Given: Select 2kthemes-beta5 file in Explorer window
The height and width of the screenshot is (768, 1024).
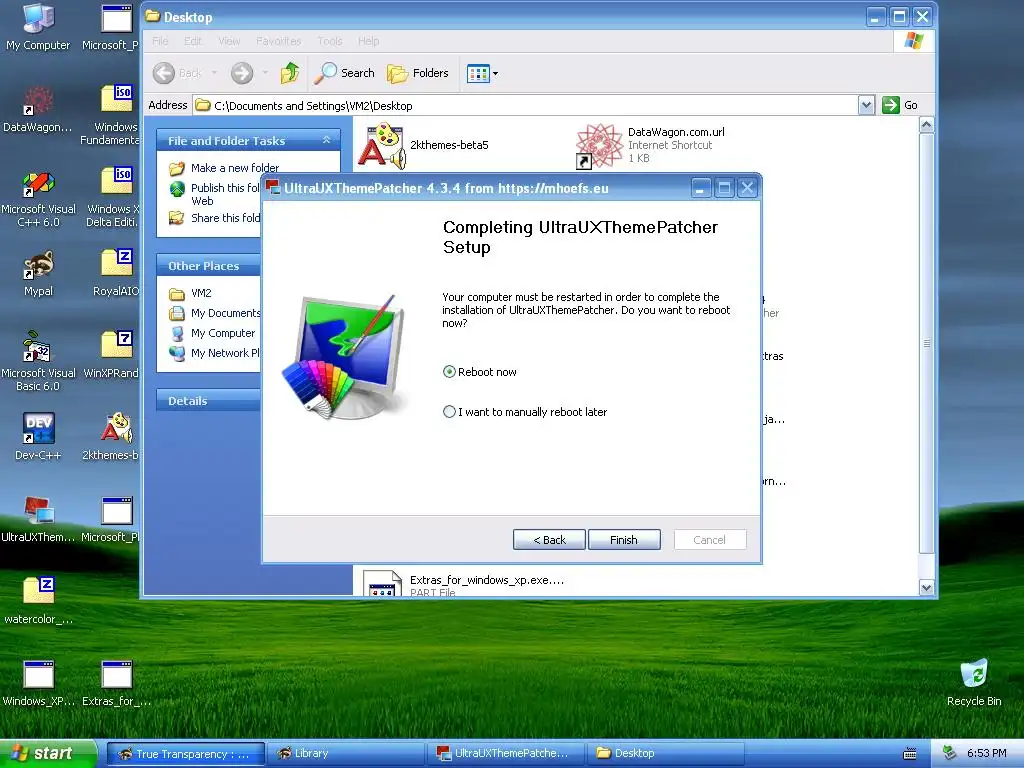Looking at the screenshot, I should pyautogui.click(x=424, y=145).
